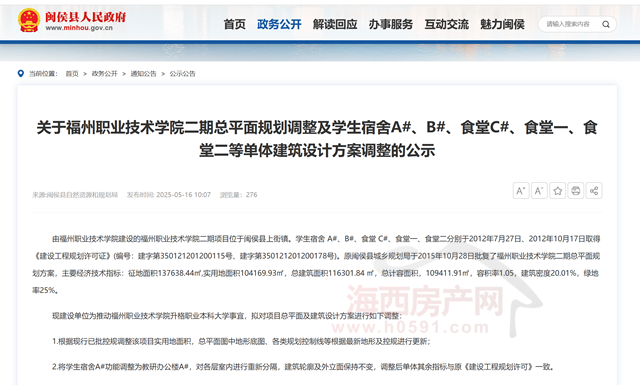
Task: Click www.minhou.gov.cn URL under logo
Action: 79,28
